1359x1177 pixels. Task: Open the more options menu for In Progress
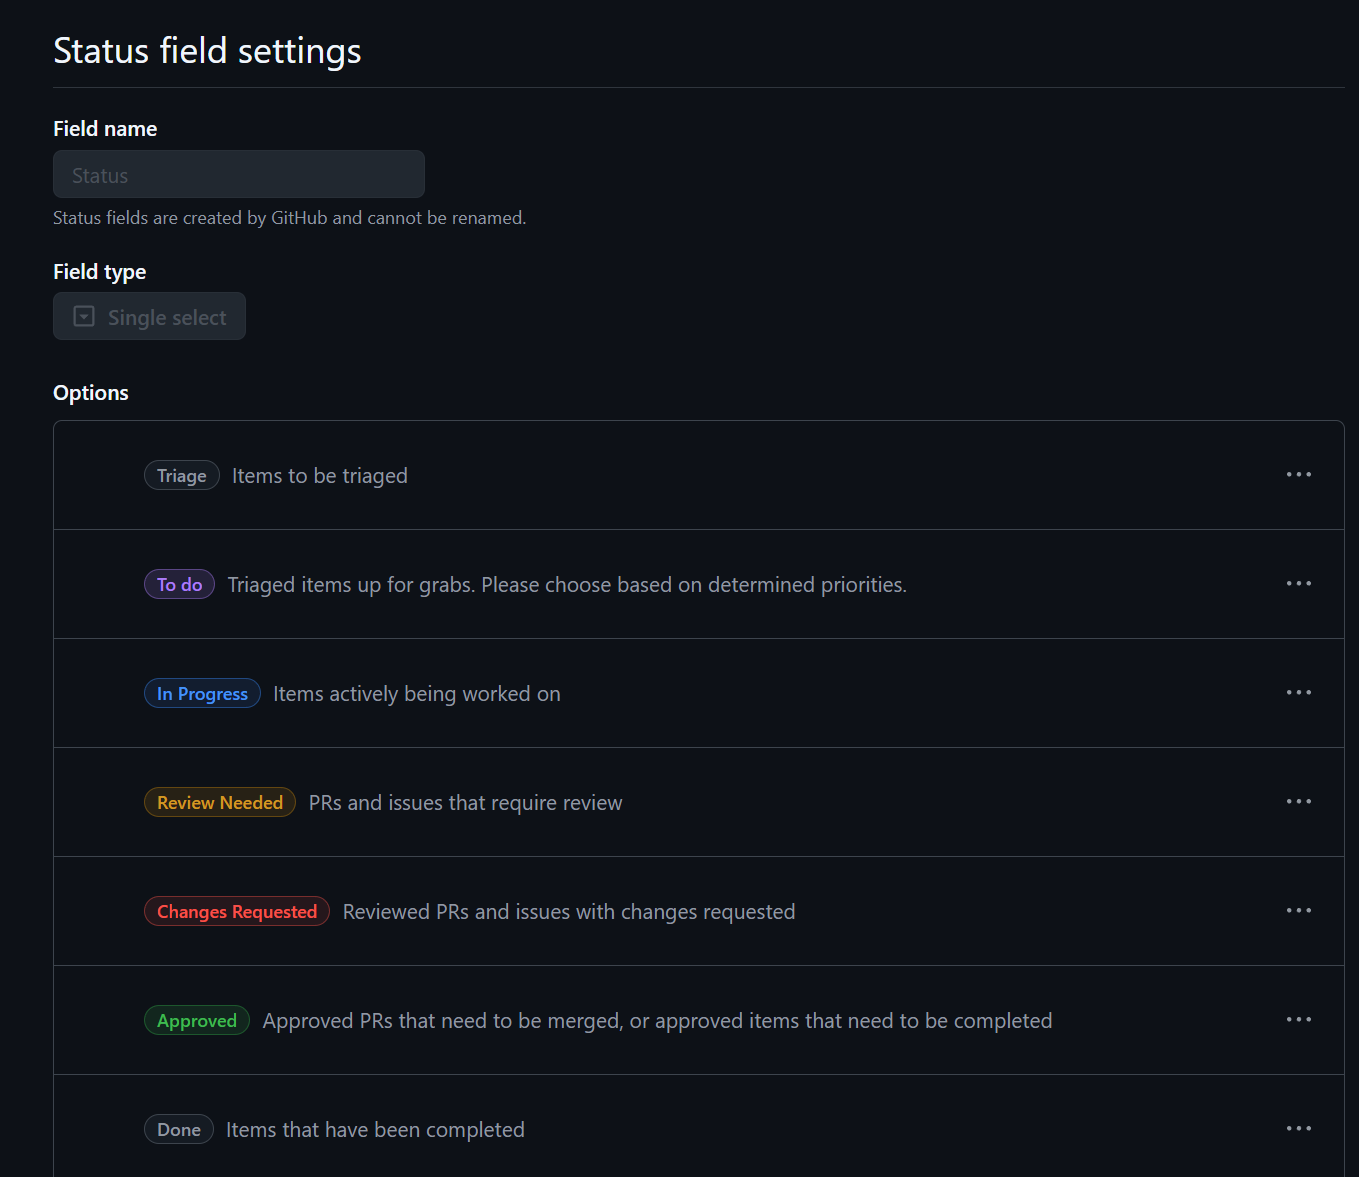(1298, 693)
